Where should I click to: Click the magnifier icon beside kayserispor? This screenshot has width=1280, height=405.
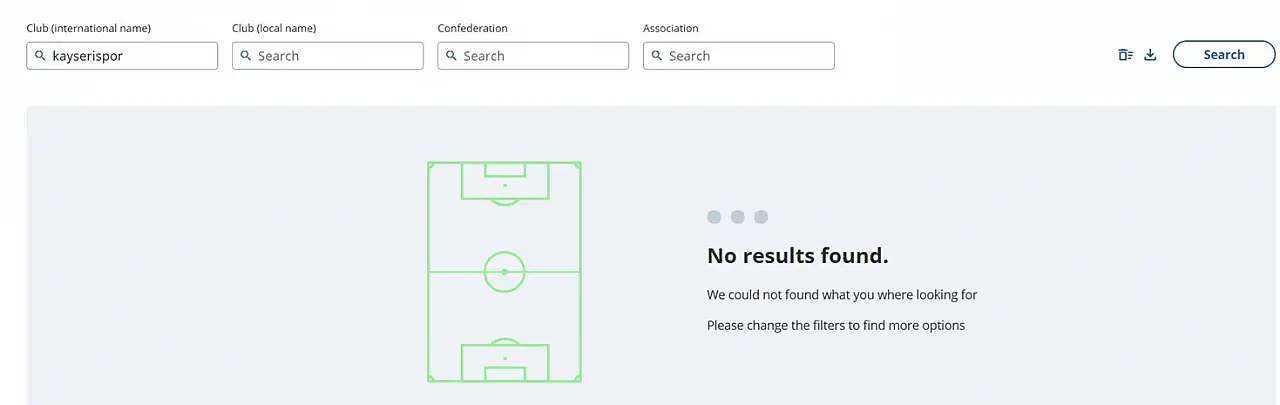(x=39, y=56)
